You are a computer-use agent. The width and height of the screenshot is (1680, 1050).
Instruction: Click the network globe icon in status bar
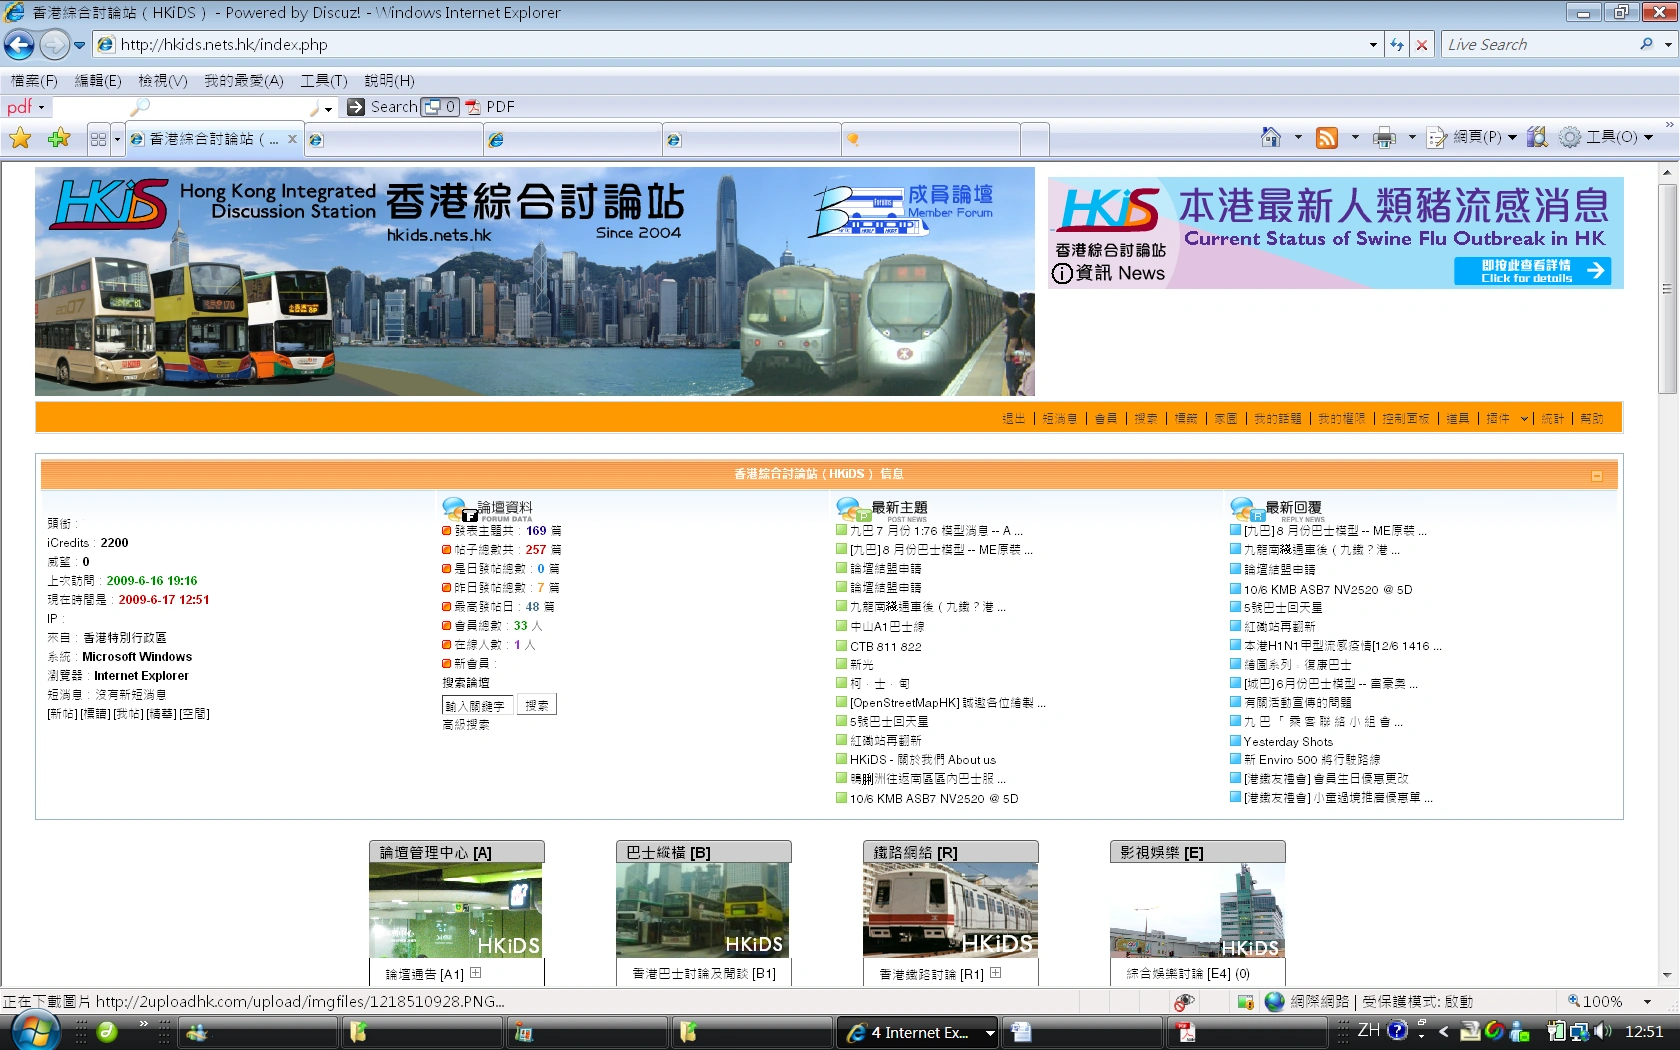(1274, 1001)
